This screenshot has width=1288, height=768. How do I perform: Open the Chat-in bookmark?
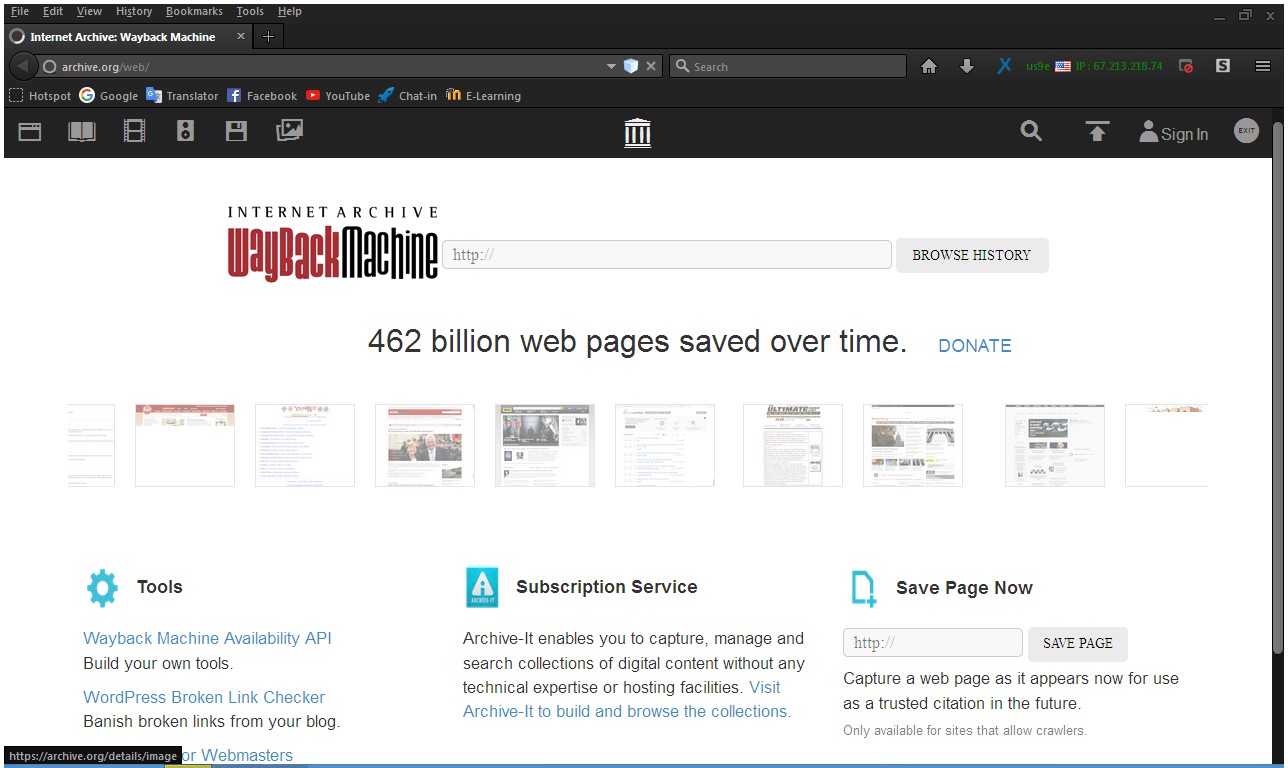(408, 96)
